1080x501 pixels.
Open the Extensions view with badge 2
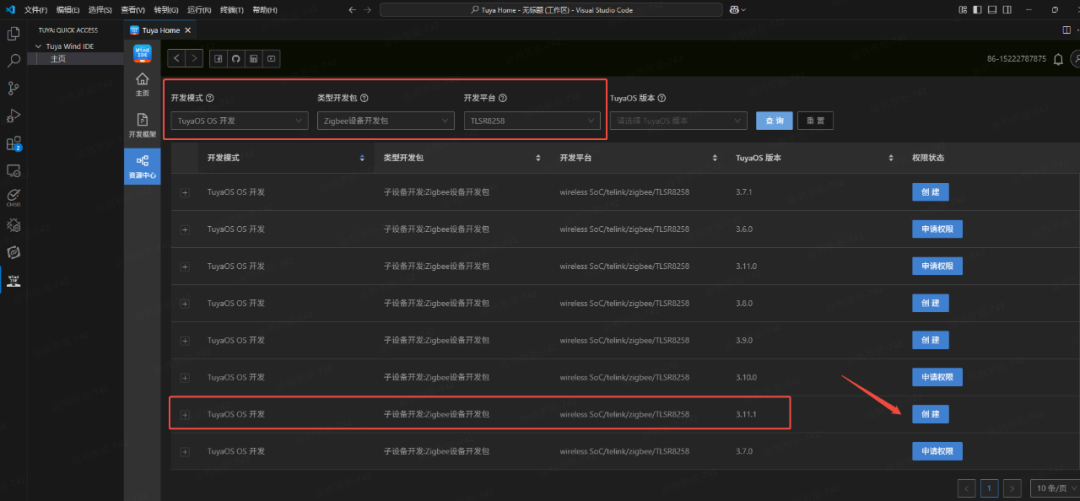click(13, 143)
